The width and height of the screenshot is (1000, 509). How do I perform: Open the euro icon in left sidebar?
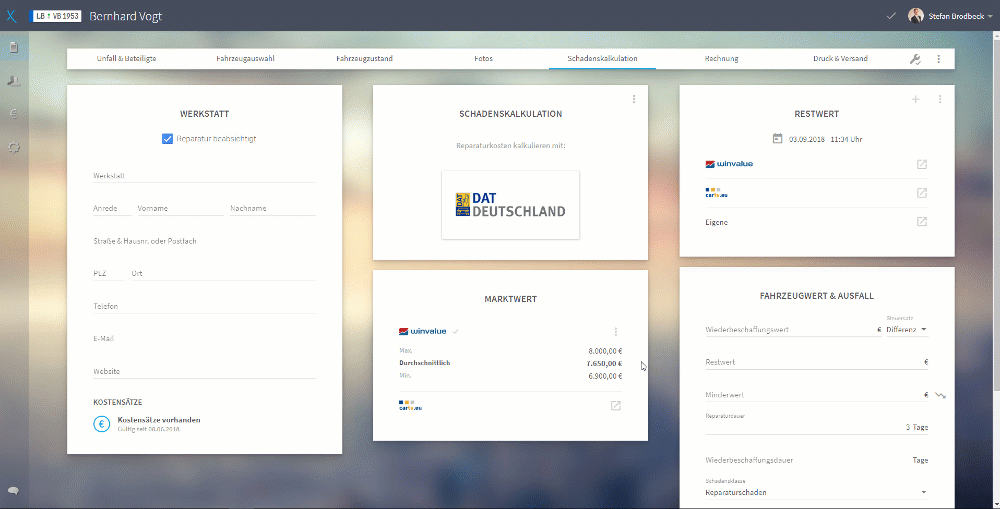[13, 114]
